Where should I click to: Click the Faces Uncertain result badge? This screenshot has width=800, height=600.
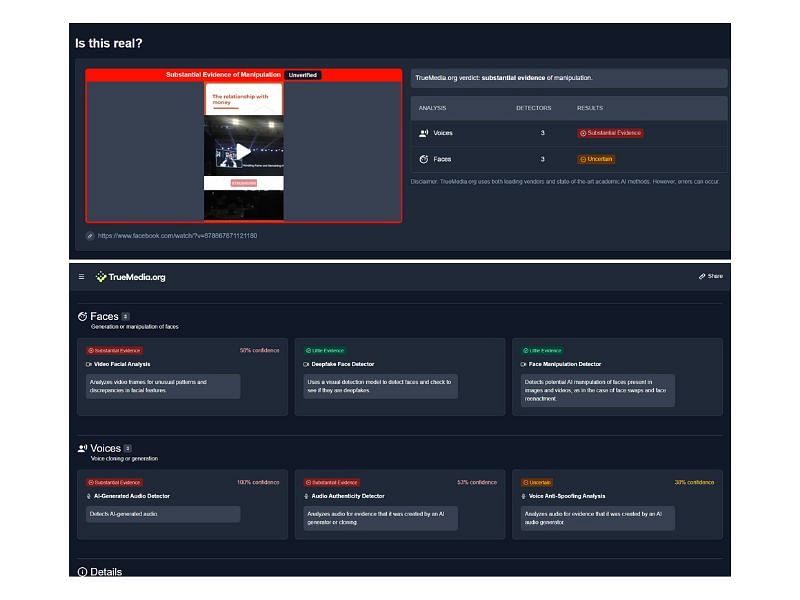tap(596, 159)
